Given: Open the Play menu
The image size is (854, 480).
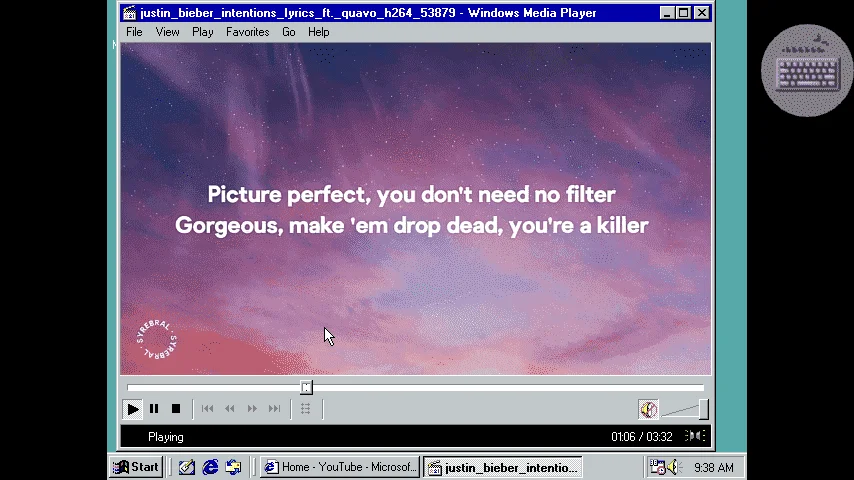Looking at the screenshot, I should pos(203,32).
